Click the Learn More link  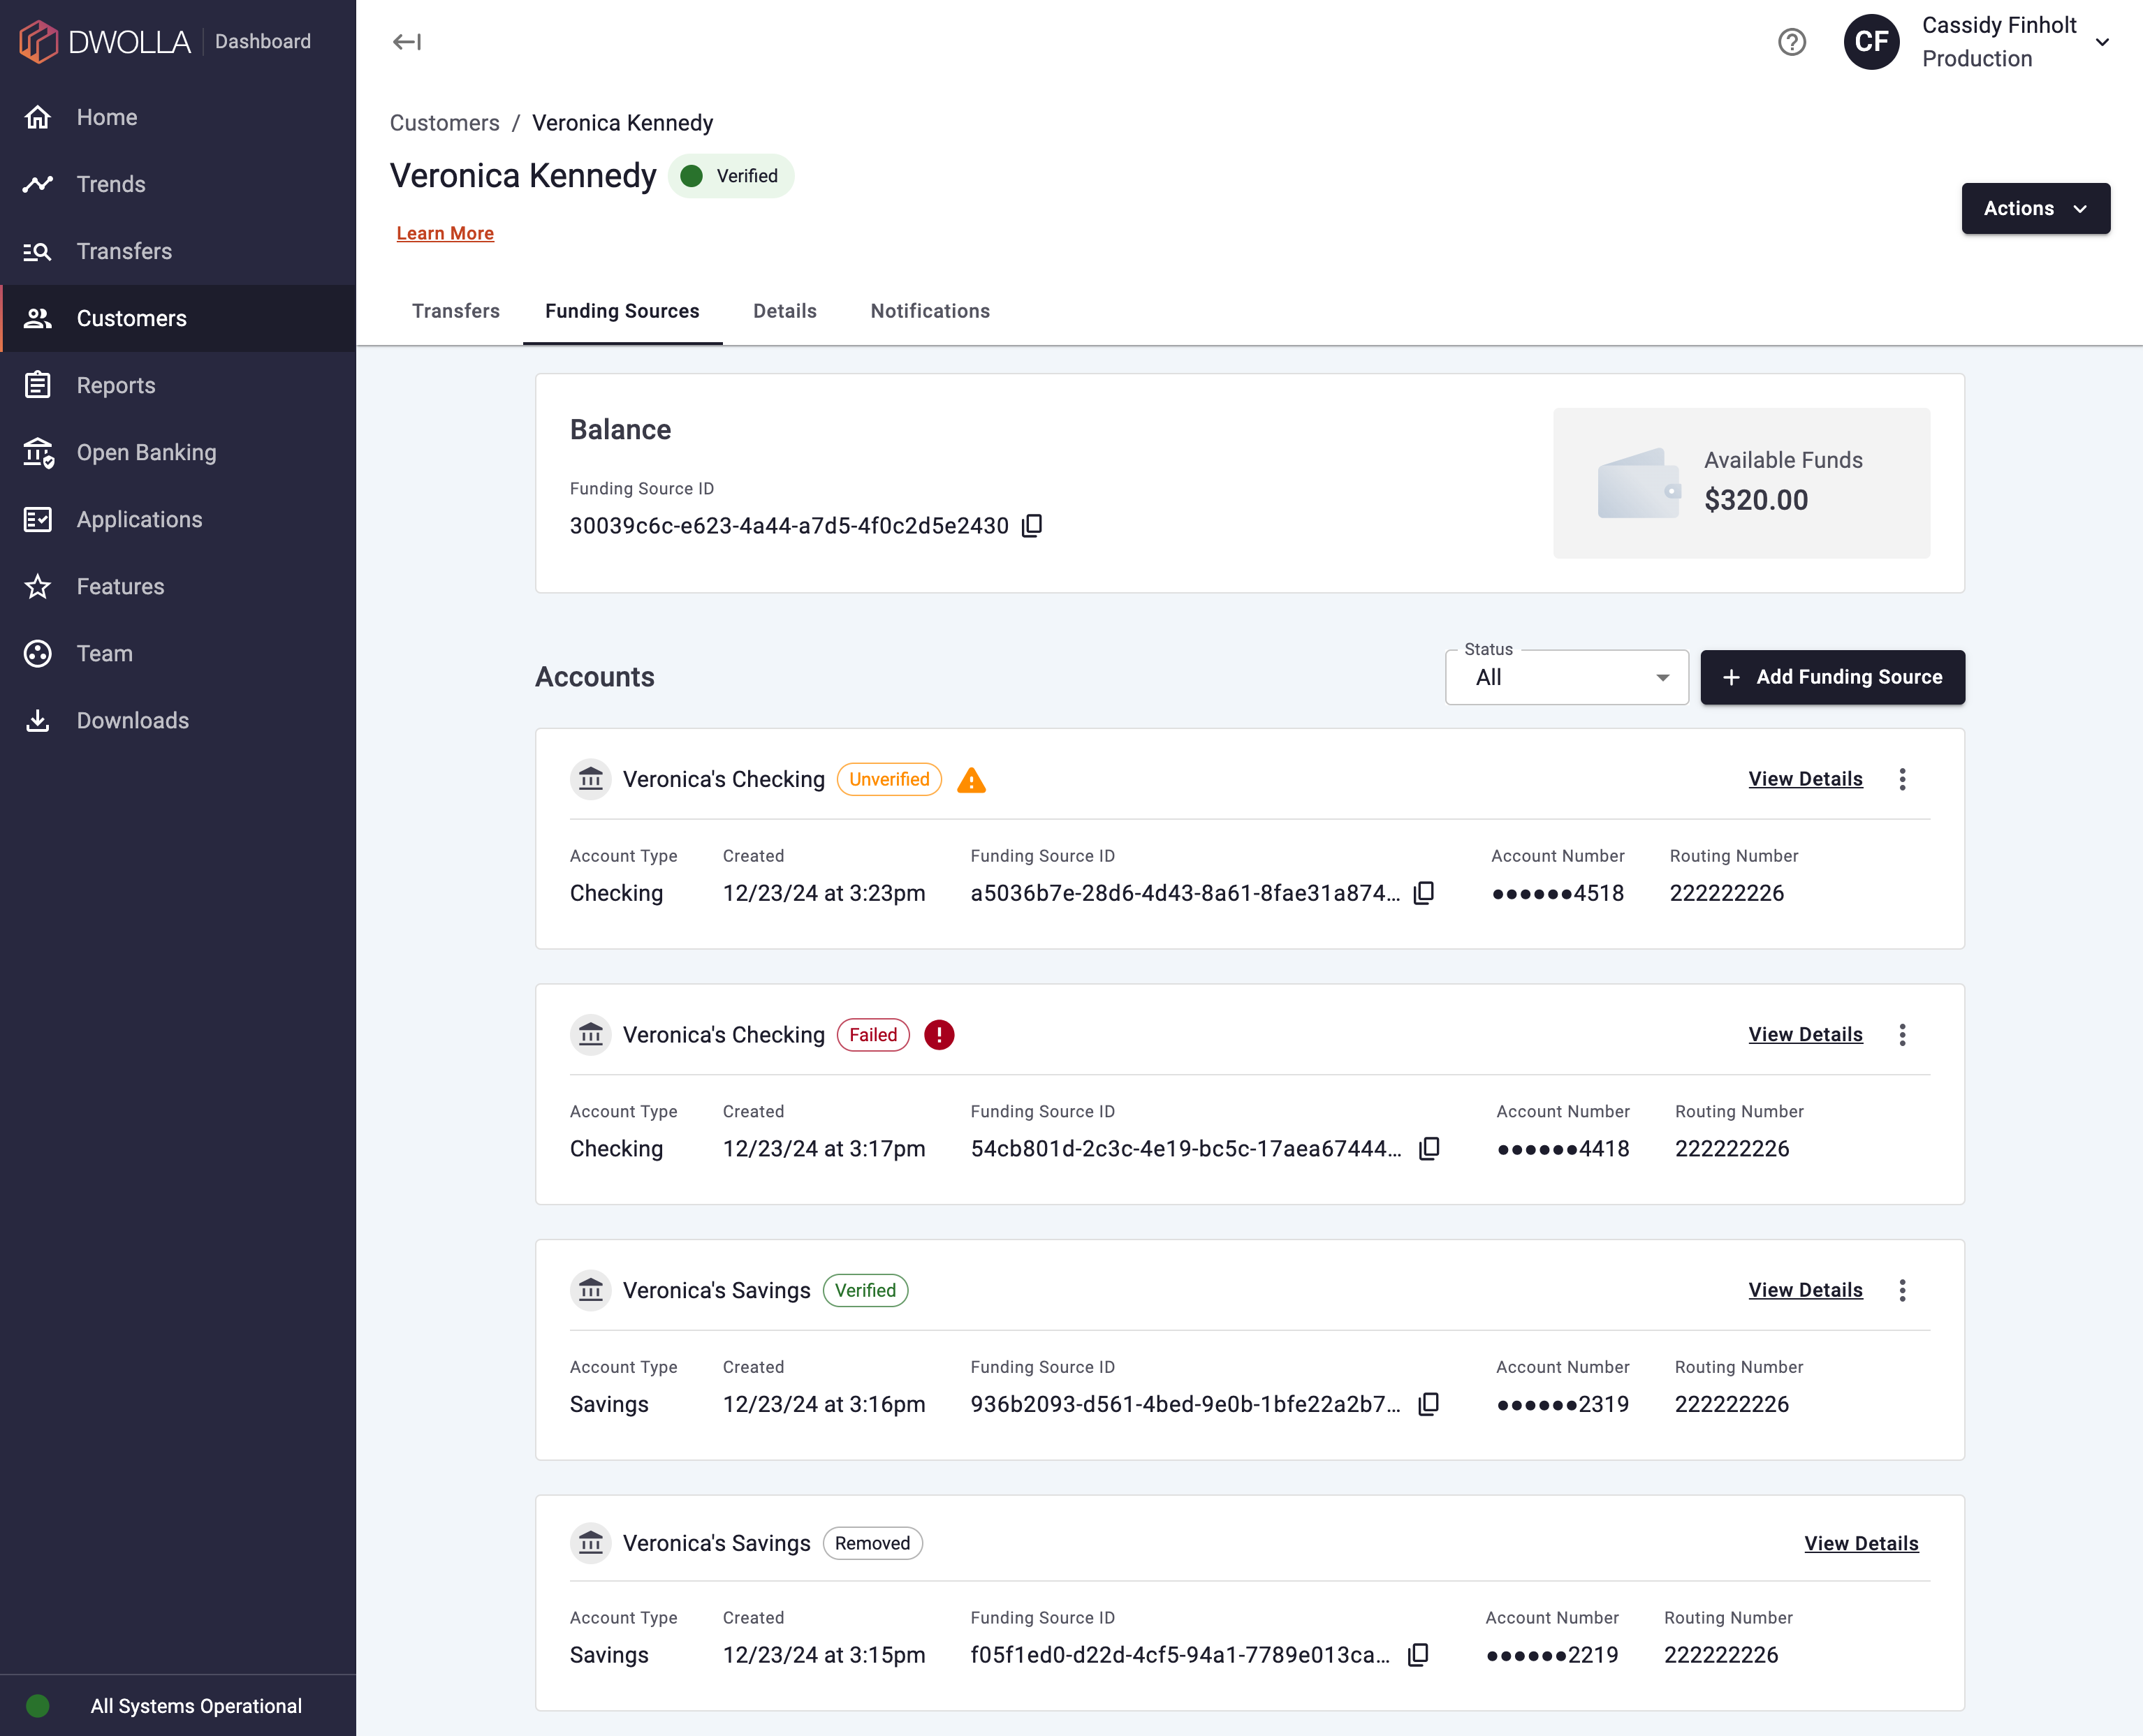click(x=445, y=233)
